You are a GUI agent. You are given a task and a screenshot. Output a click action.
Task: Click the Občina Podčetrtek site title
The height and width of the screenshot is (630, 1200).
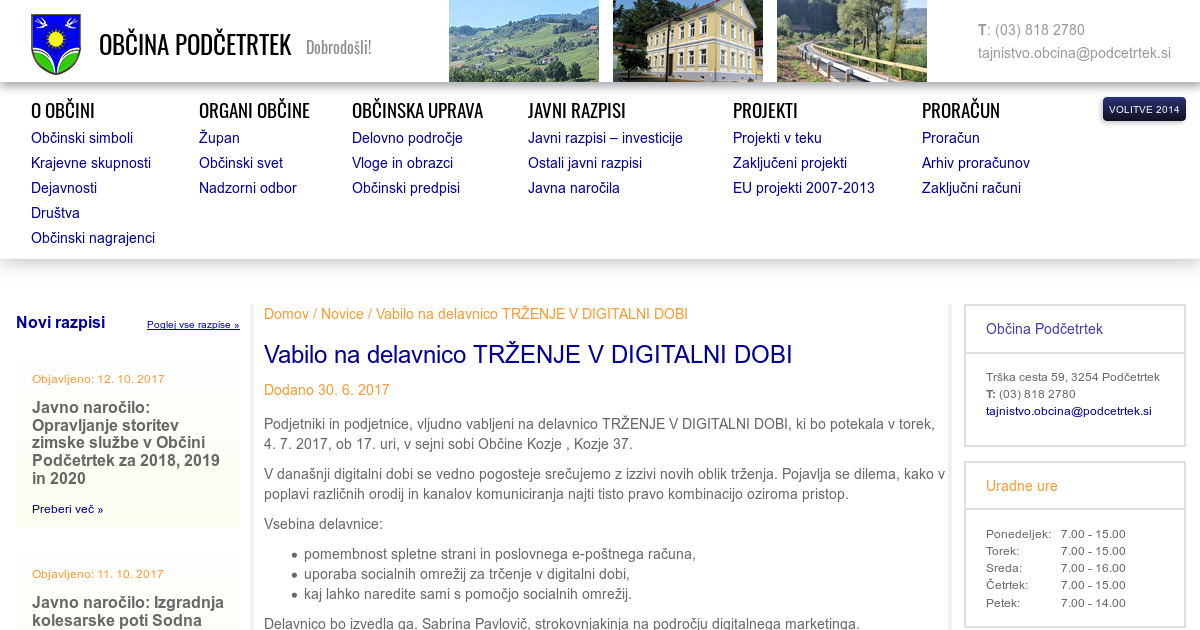tap(195, 45)
